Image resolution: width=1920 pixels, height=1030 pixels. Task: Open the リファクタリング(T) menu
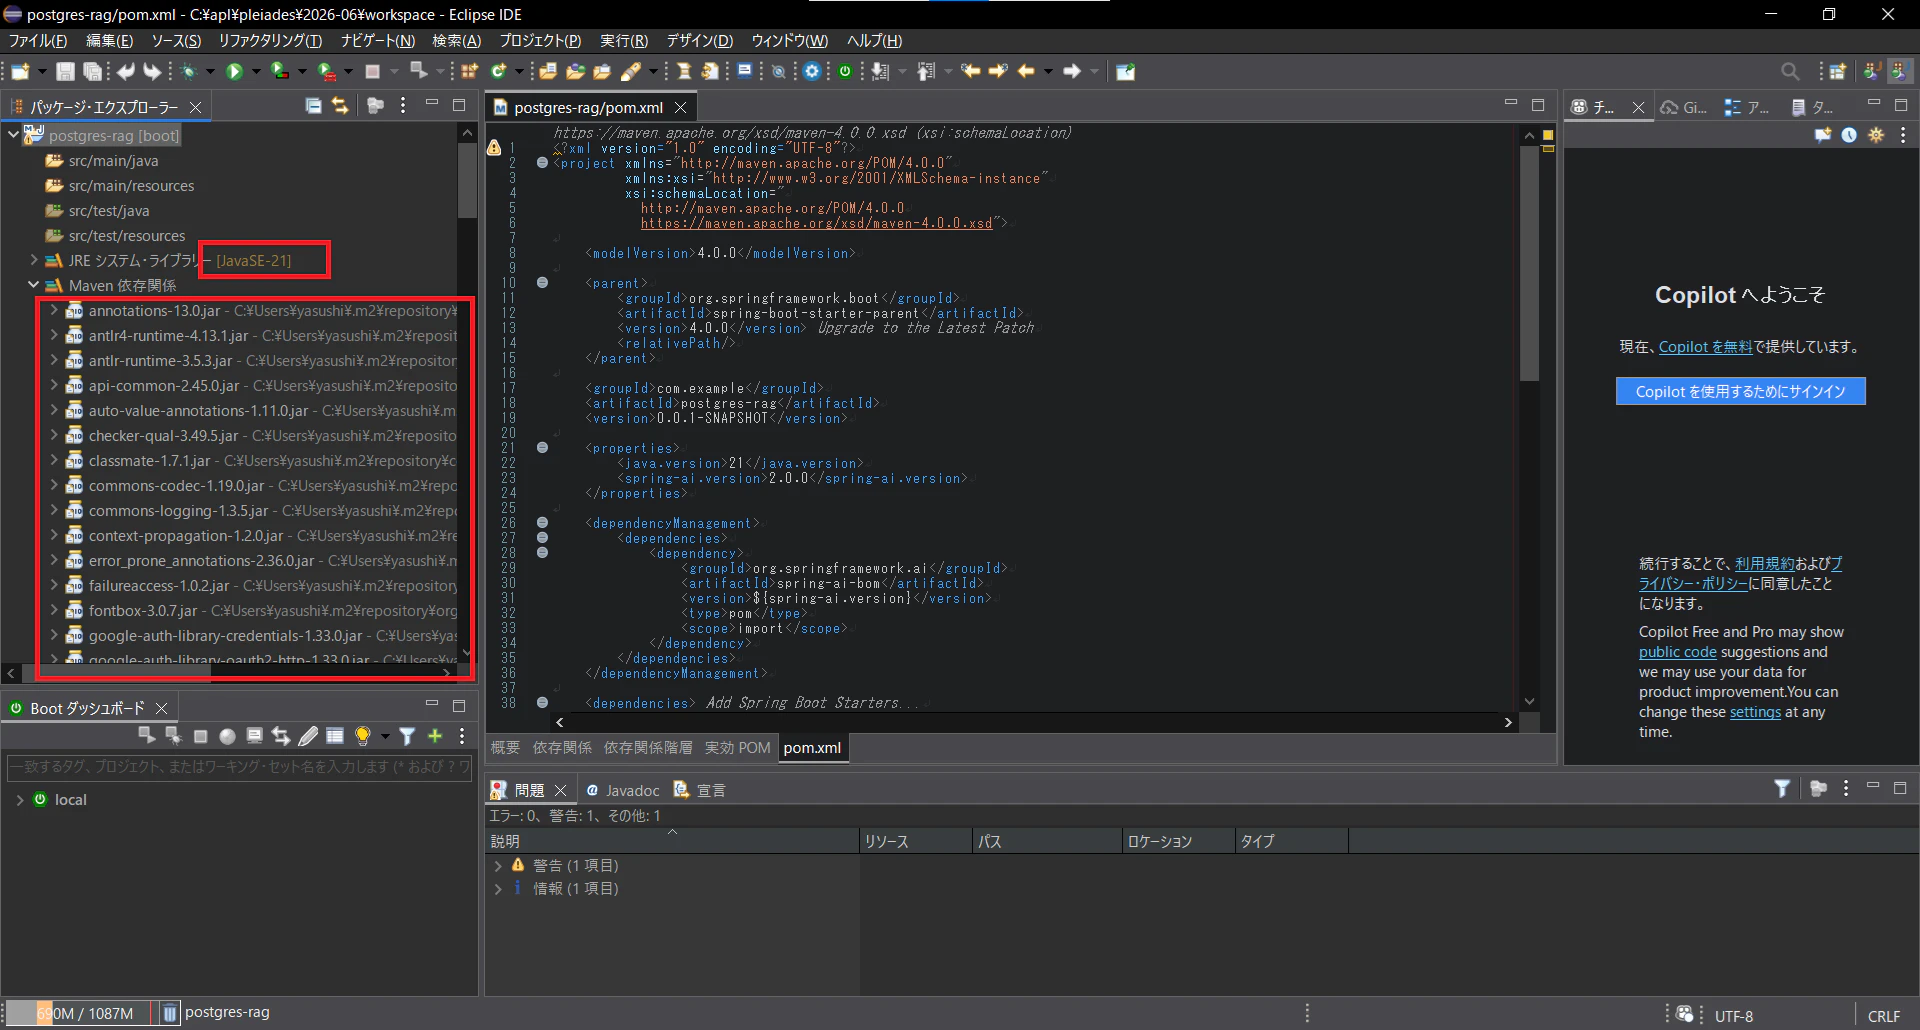[x=270, y=41]
